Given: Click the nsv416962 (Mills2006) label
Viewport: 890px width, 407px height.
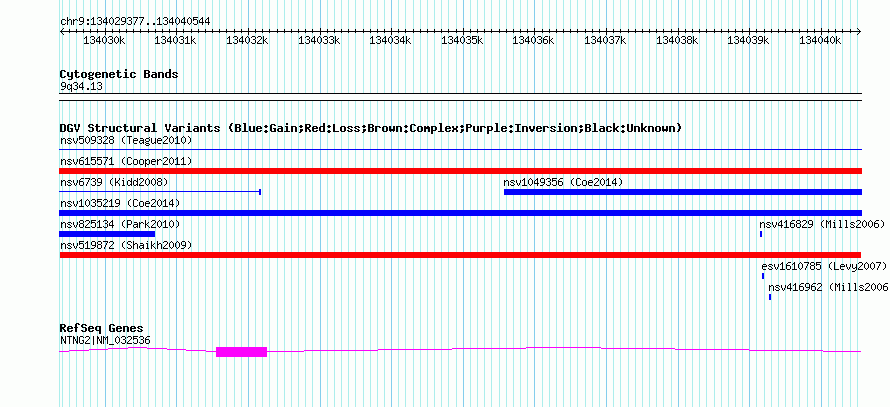Looking at the screenshot, I should [x=829, y=287].
